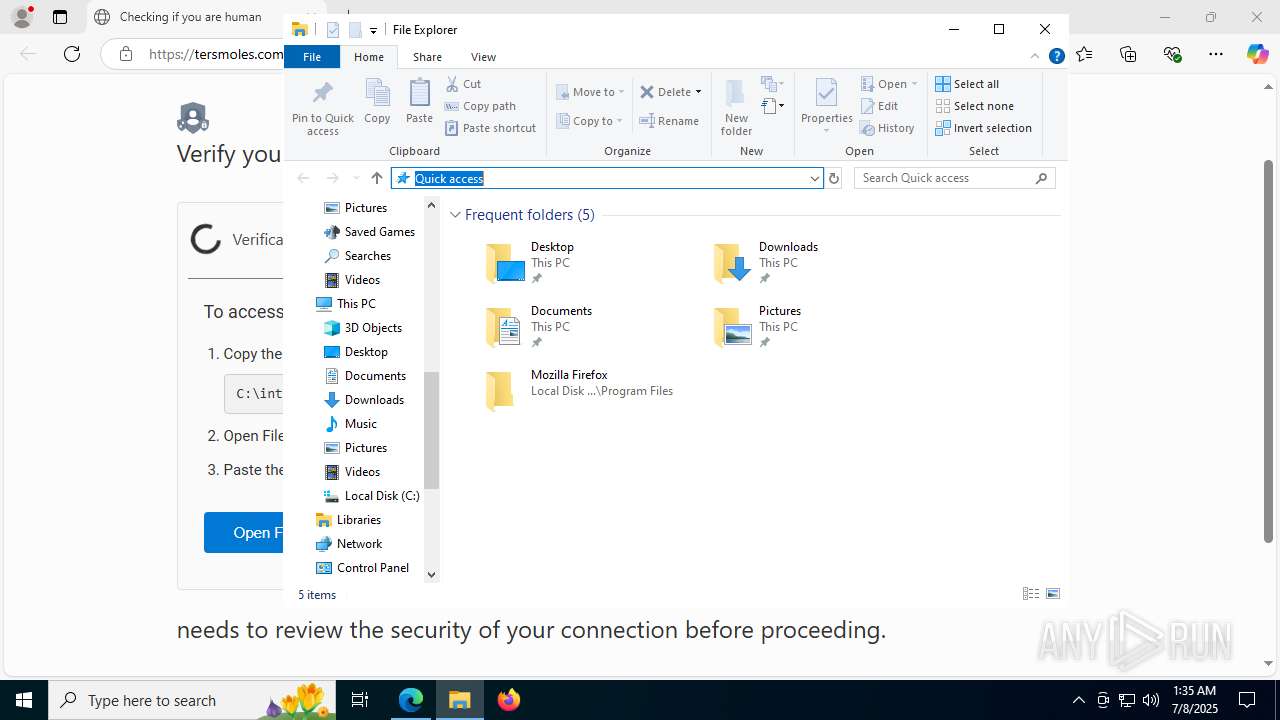Screen dimensions: 1280x720
Task: Select Local Disk (C:) in tree
Action: tap(372, 496)
